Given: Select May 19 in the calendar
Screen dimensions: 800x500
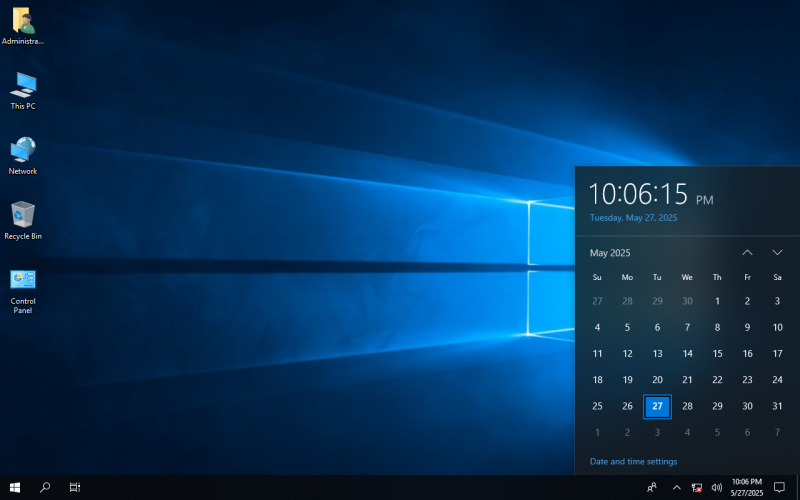Looking at the screenshot, I should pos(628,380).
